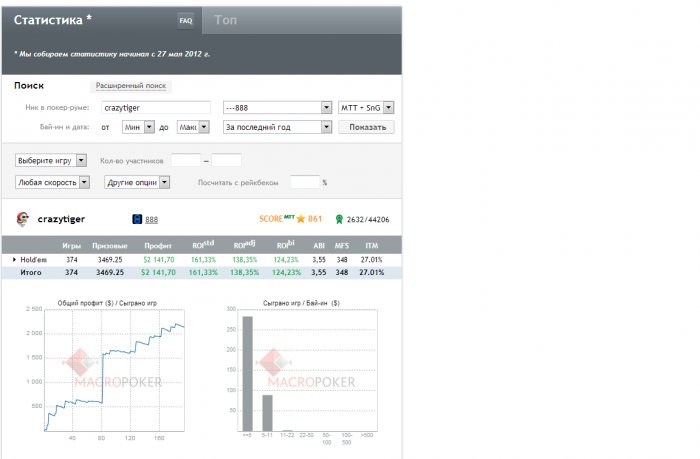Click the 5-11 buy-in bar
This screenshot has width=700, height=459.
(x=267, y=413)
